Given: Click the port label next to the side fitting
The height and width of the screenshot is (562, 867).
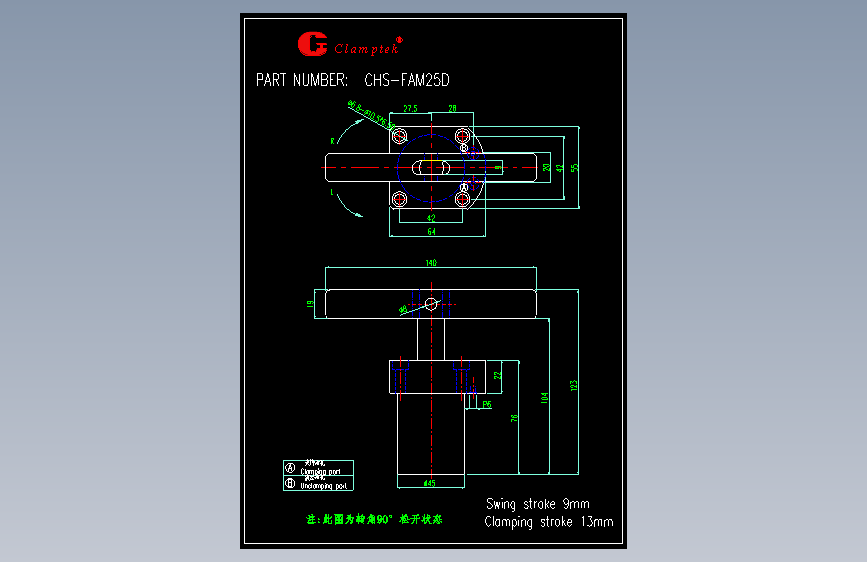Looking at the screenshot, I should point(487,404).
